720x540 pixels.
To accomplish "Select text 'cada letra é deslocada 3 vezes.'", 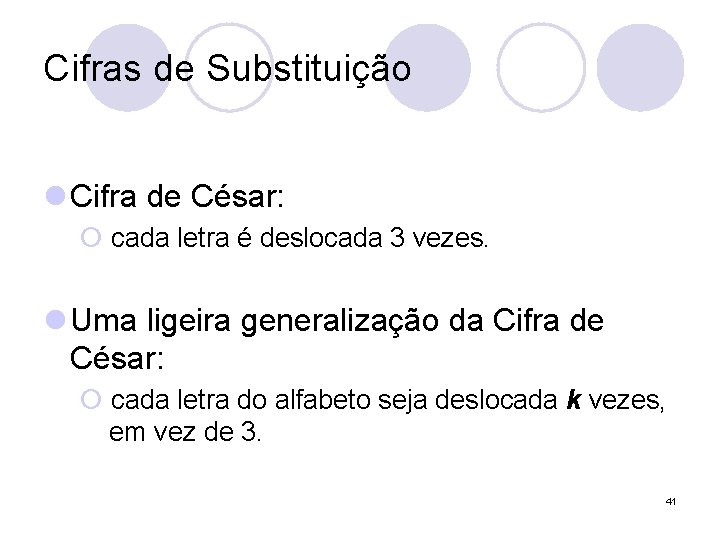I will pos(300,240).
